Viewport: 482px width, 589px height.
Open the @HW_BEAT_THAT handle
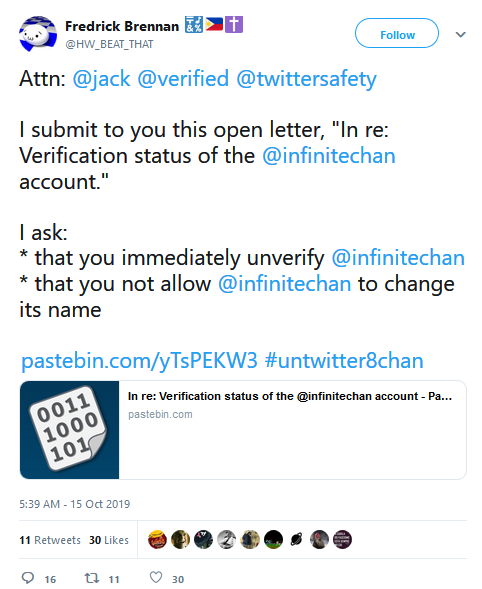(109, 44)
